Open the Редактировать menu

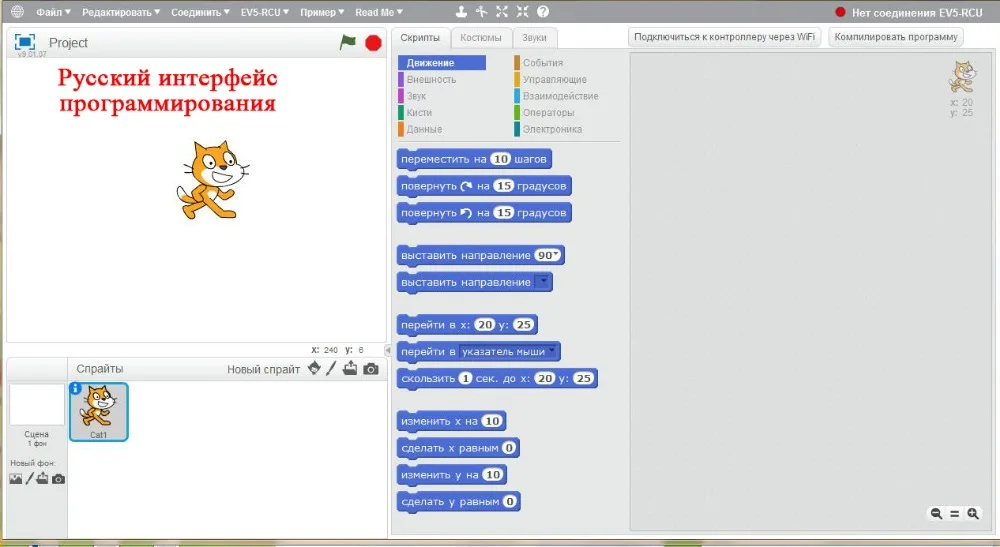pyautogui.click(x=121, y=12)
